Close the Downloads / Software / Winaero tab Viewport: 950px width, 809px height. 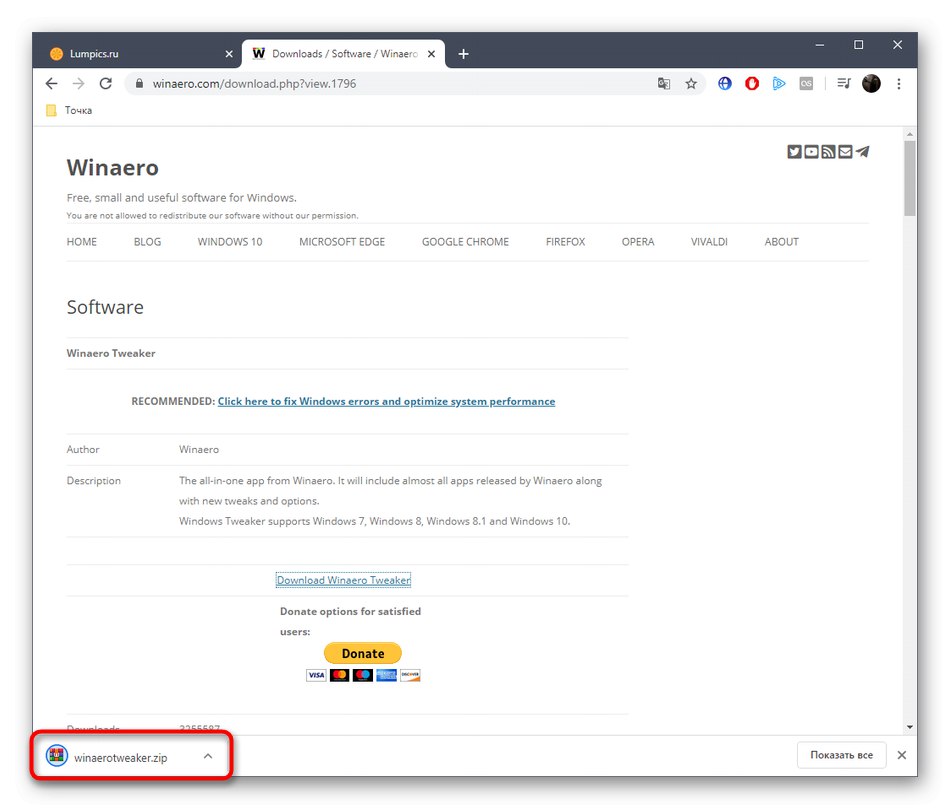pyautogui.click(x=431, y=54)
